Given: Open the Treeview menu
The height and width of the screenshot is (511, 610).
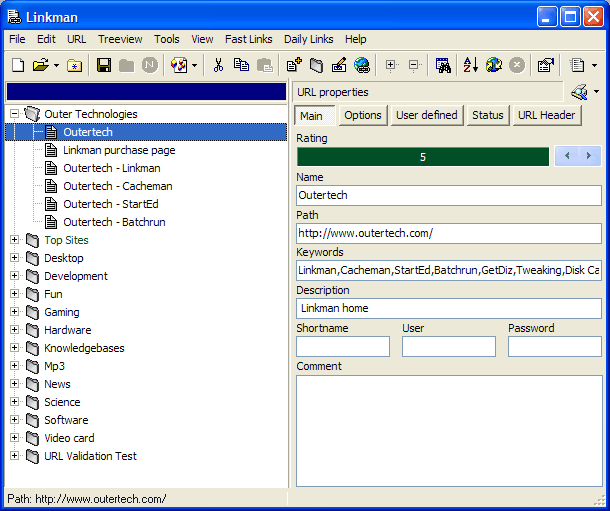Looking at the screenshot, I should (x=120, y=39).
